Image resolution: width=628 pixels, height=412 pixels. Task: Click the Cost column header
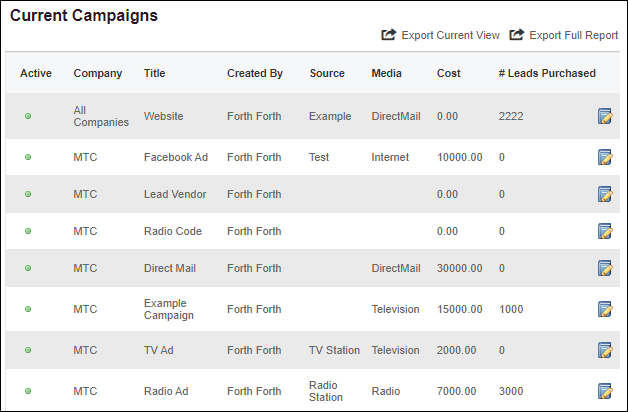[449, 73]
